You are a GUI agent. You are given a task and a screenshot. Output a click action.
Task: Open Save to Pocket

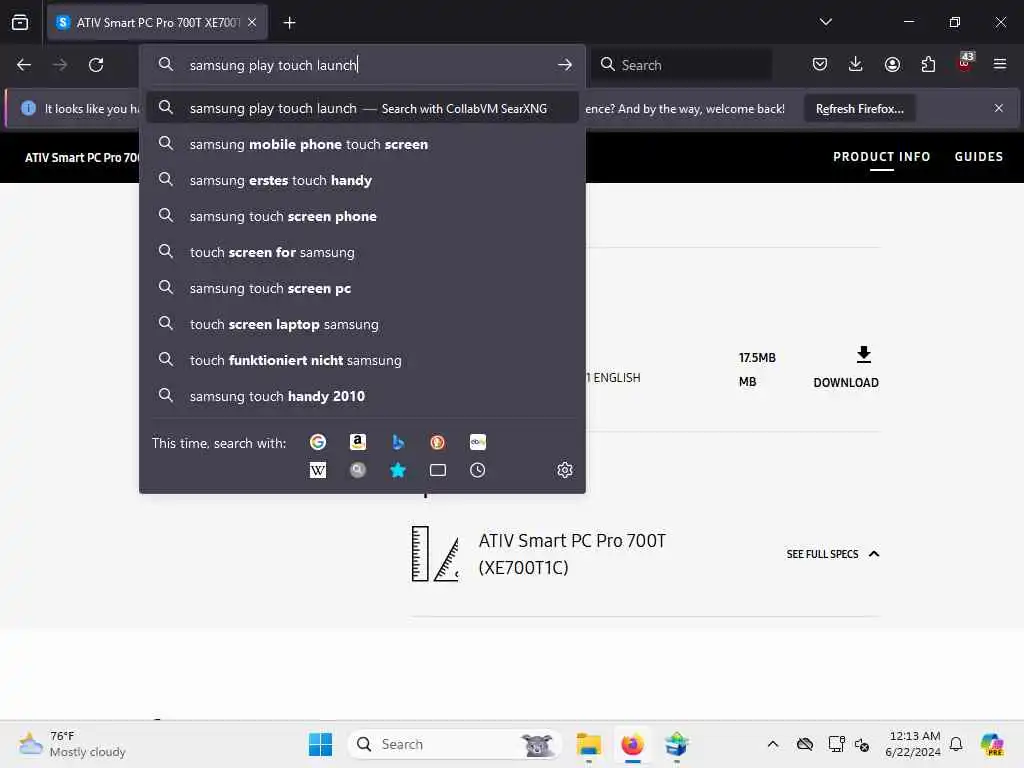820,64
